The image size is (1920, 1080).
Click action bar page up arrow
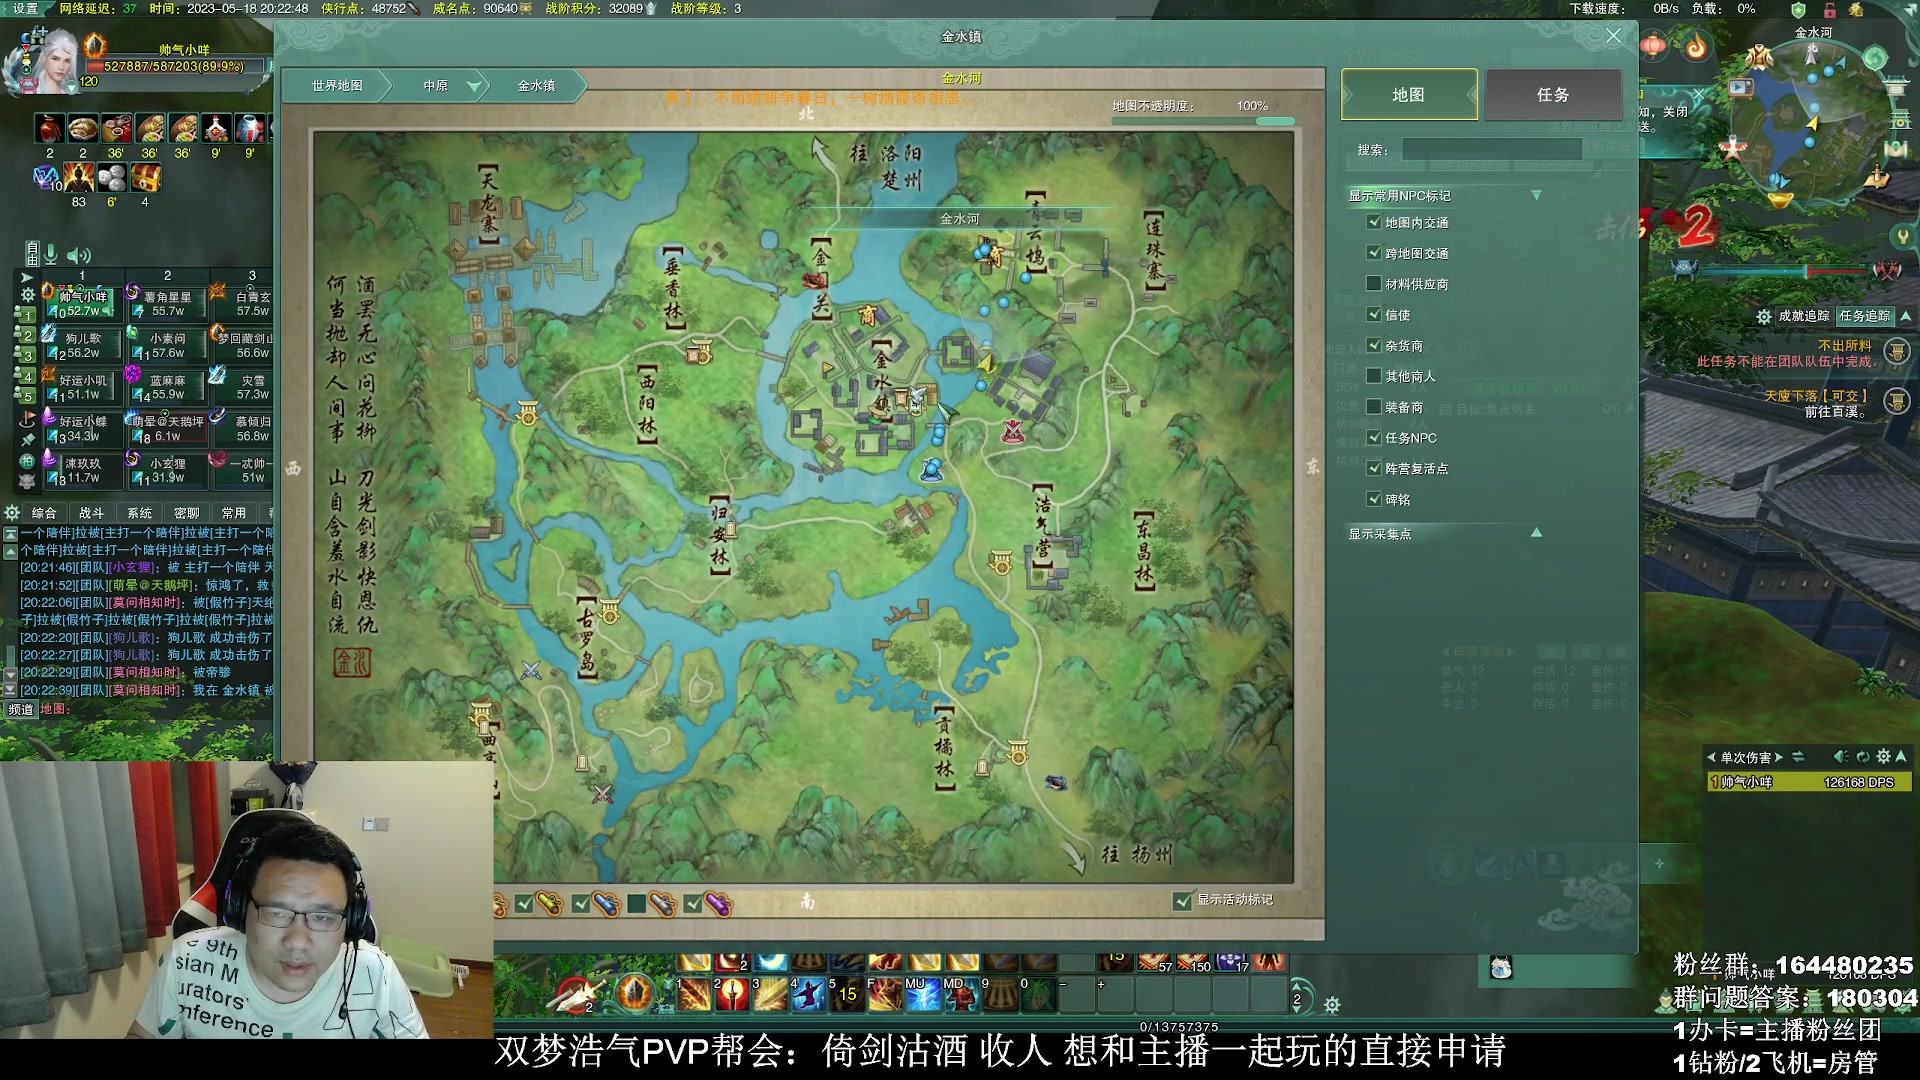pyautogui.click(x=1298, y=986)
